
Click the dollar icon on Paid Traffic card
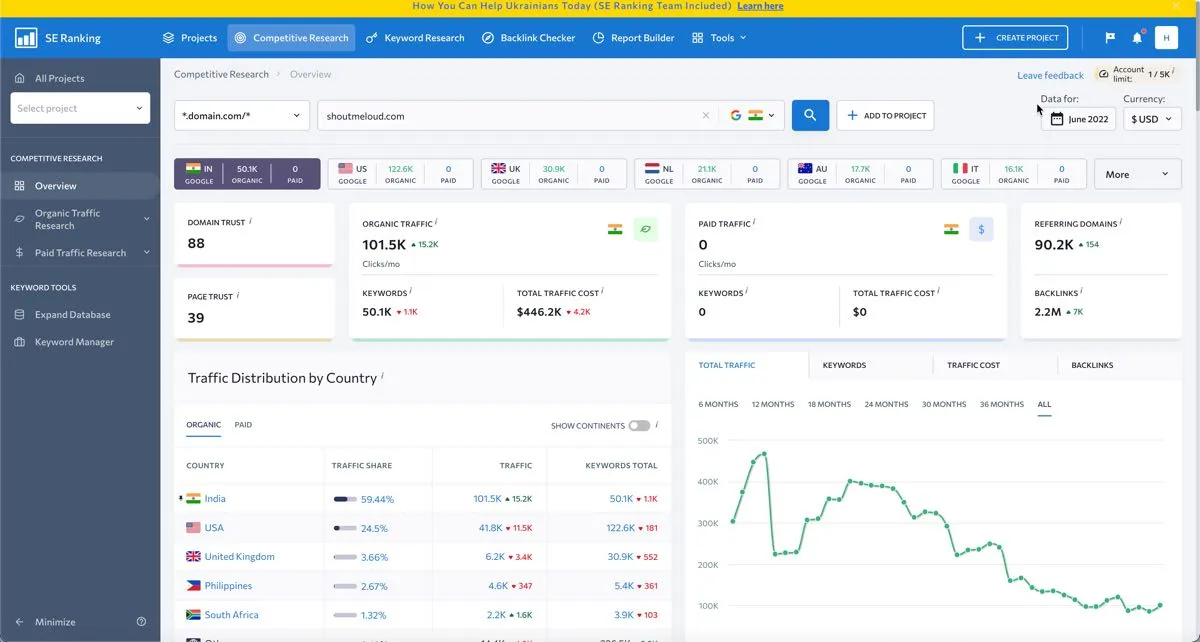(x=981, y=229)
